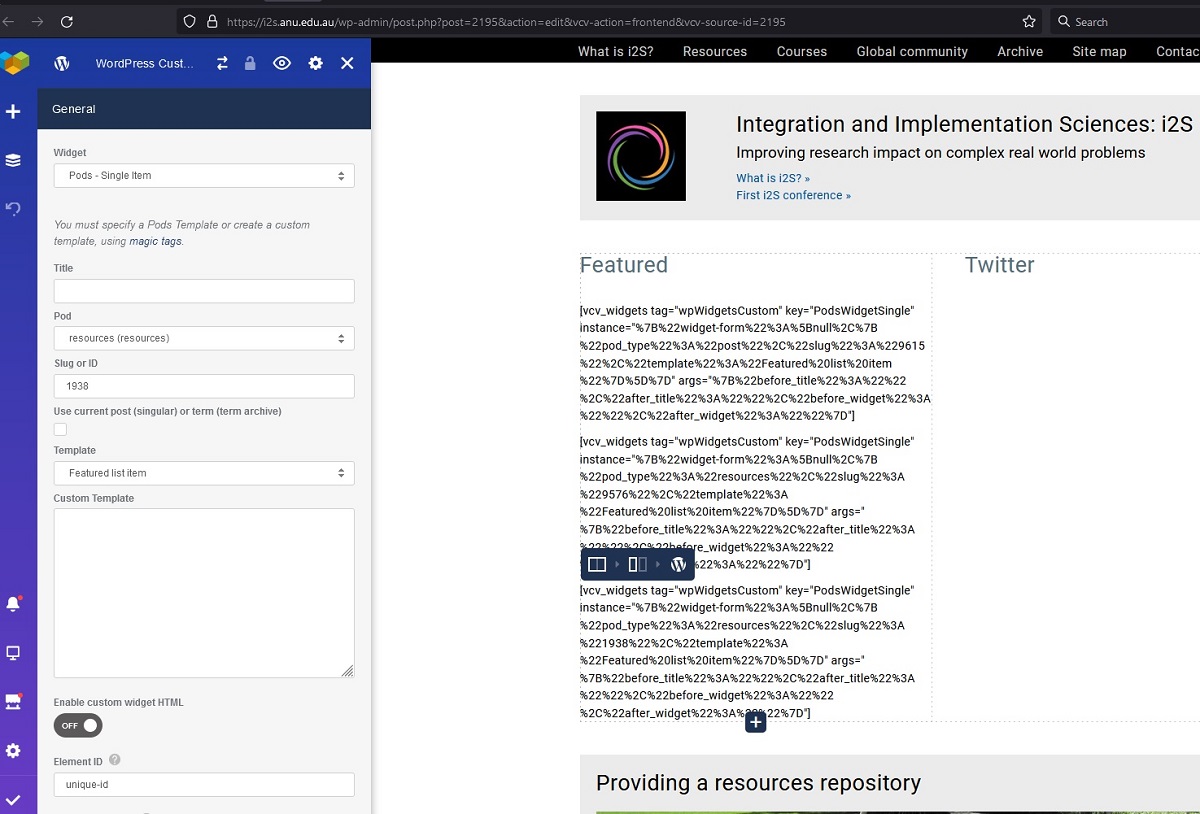Click the Custom Template text area
Screen dimensions: 1200x814
(x=204, y=593)
